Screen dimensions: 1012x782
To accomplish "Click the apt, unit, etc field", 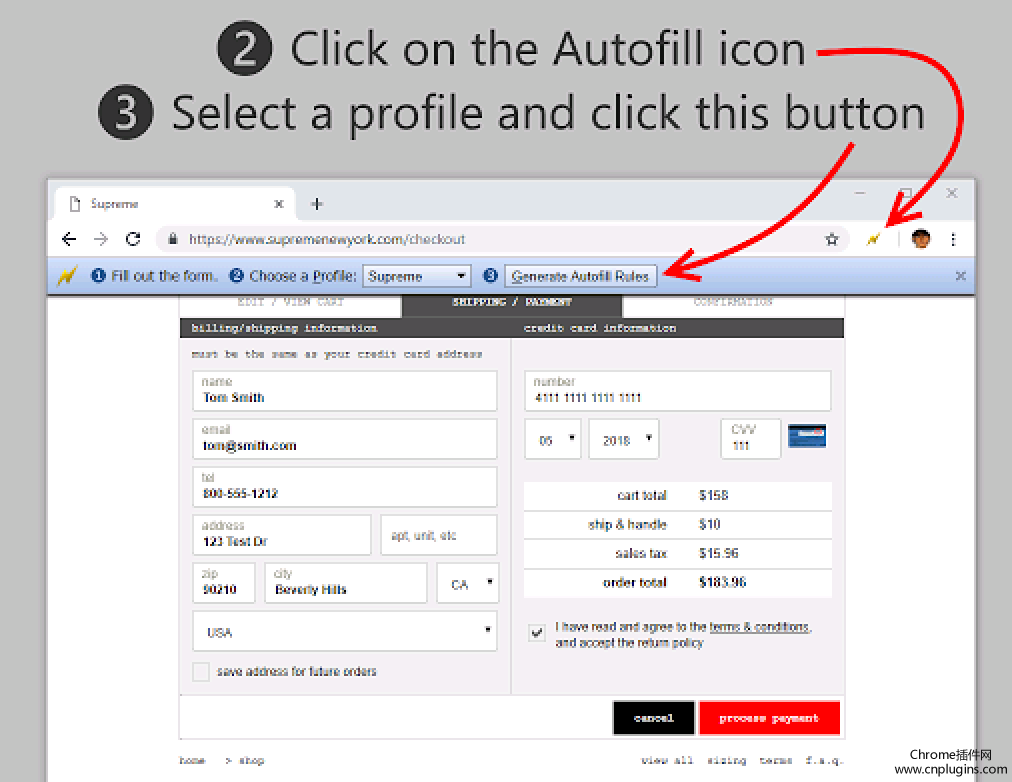I will [x=439, y=535].
